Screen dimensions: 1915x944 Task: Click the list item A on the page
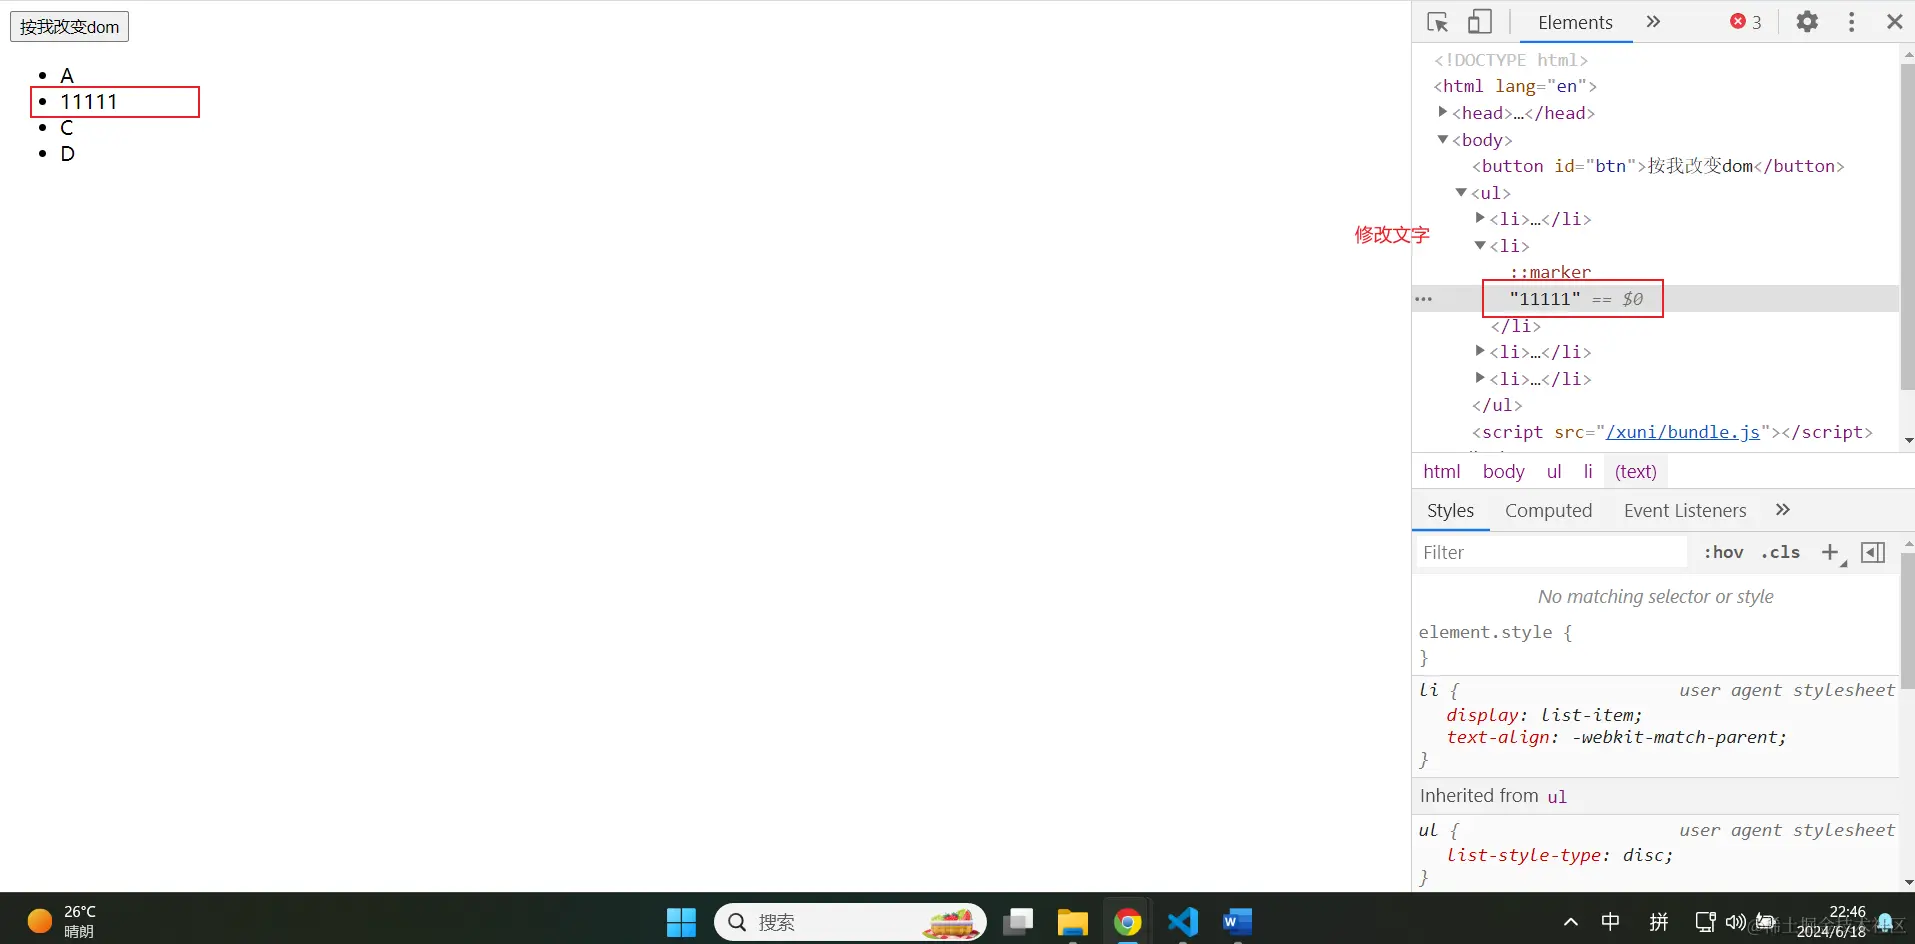click(x=67, y=76)
